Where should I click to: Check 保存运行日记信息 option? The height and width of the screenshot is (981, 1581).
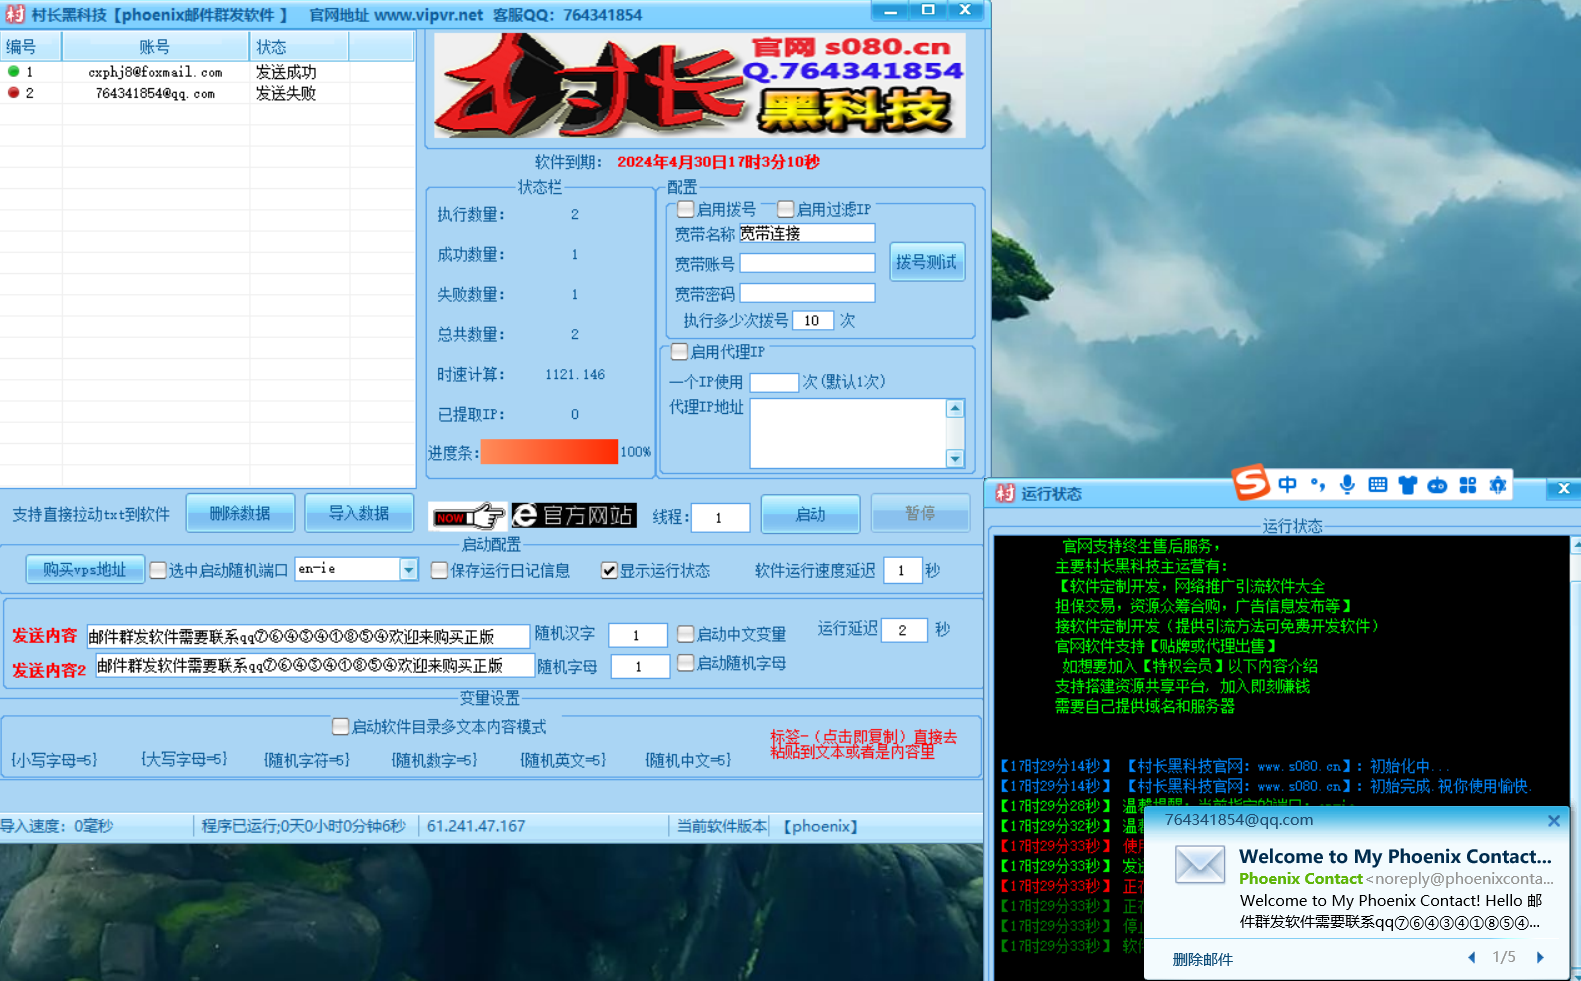tap(439, 570)
